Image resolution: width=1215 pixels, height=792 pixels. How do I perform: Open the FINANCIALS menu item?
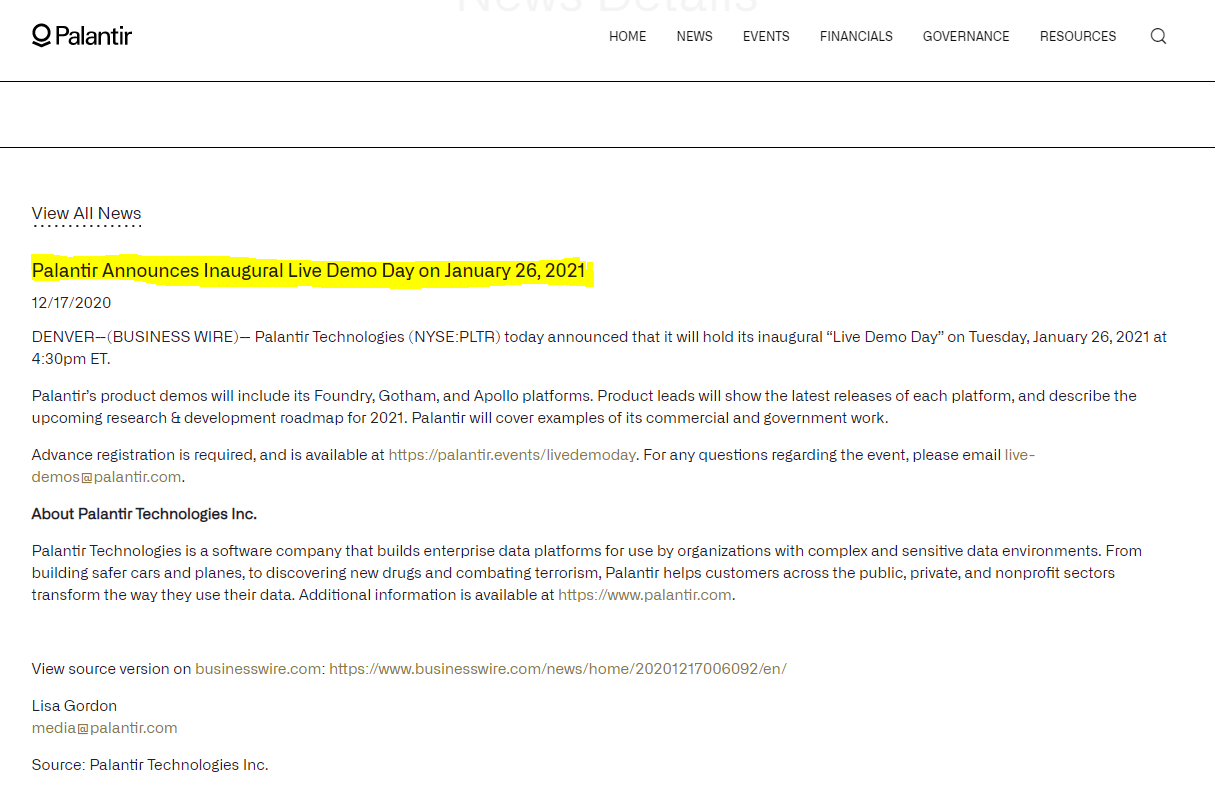[x=856, y=36]
